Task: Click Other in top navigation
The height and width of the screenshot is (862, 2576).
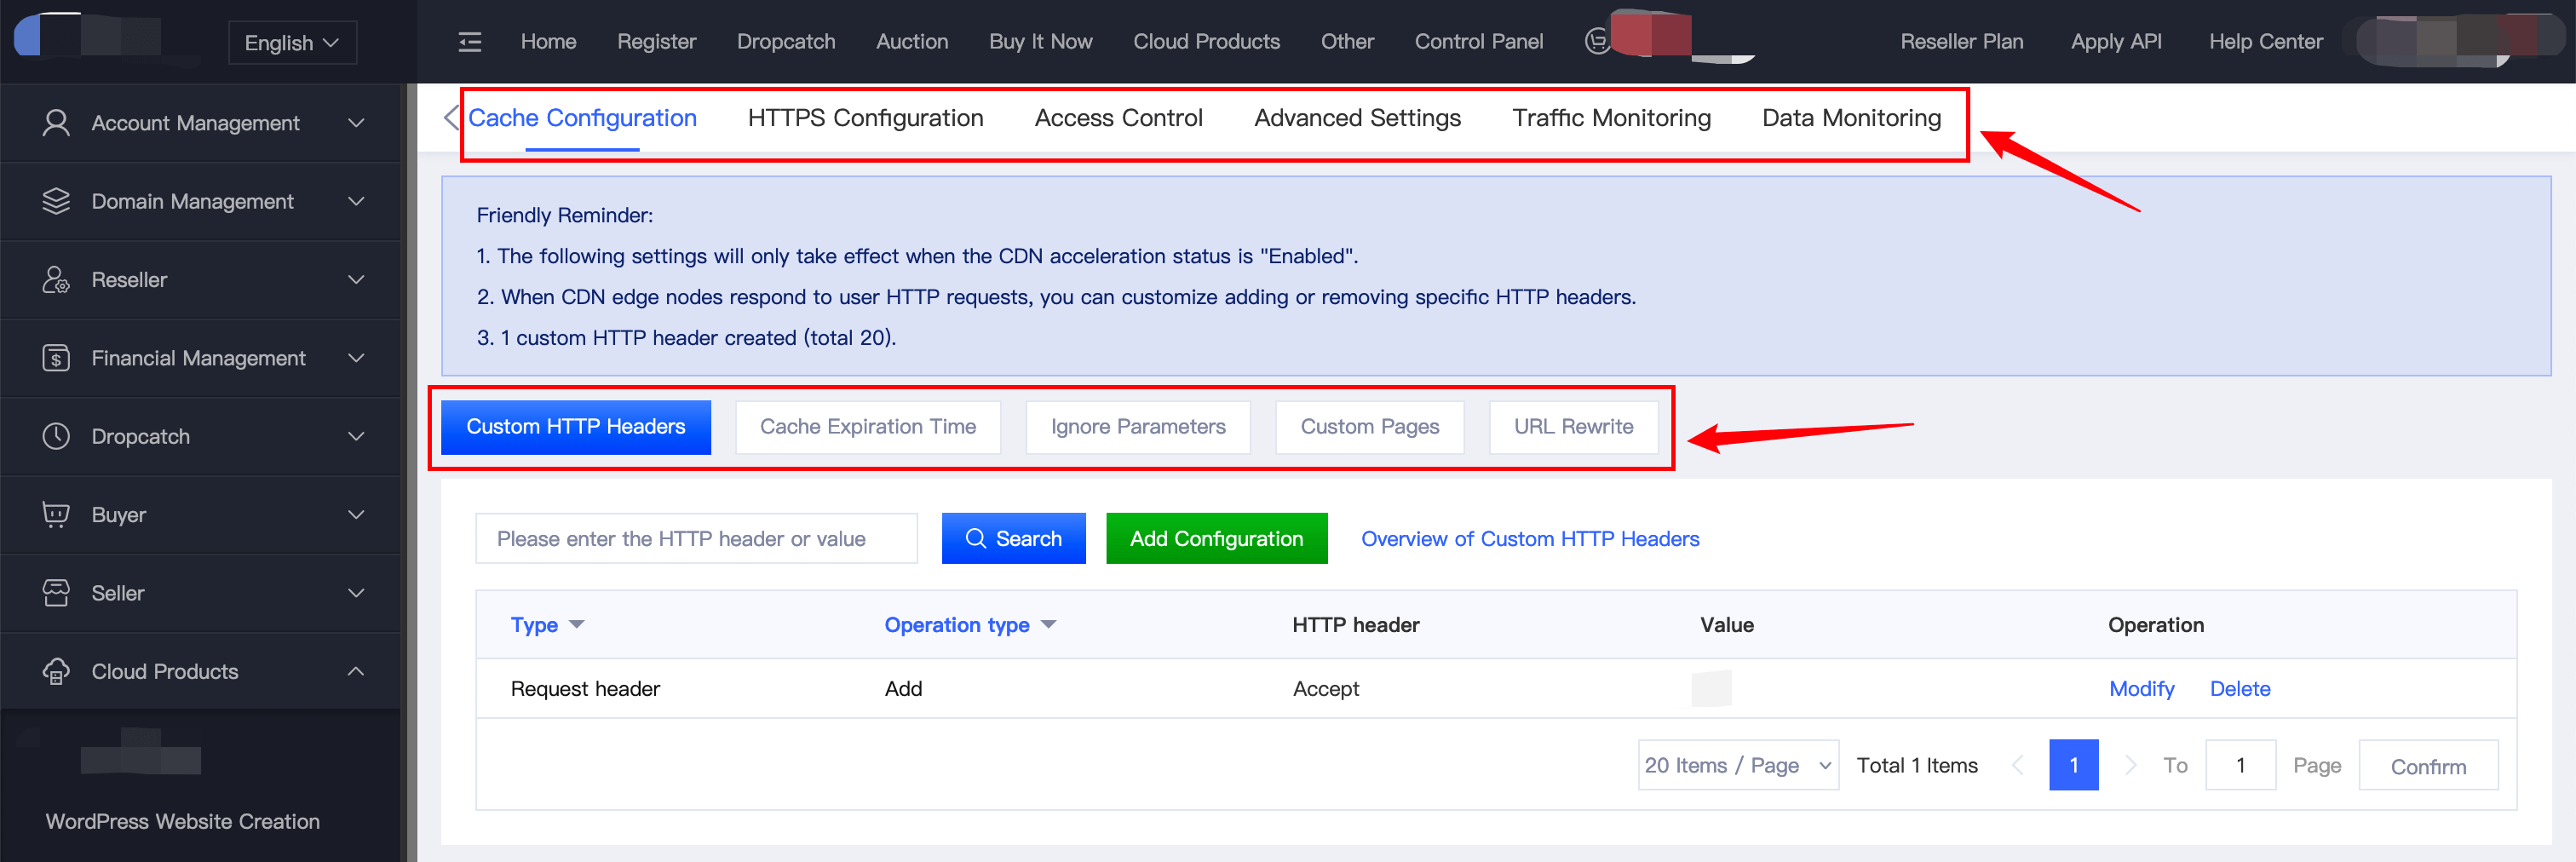Action: coord(1347,42)
